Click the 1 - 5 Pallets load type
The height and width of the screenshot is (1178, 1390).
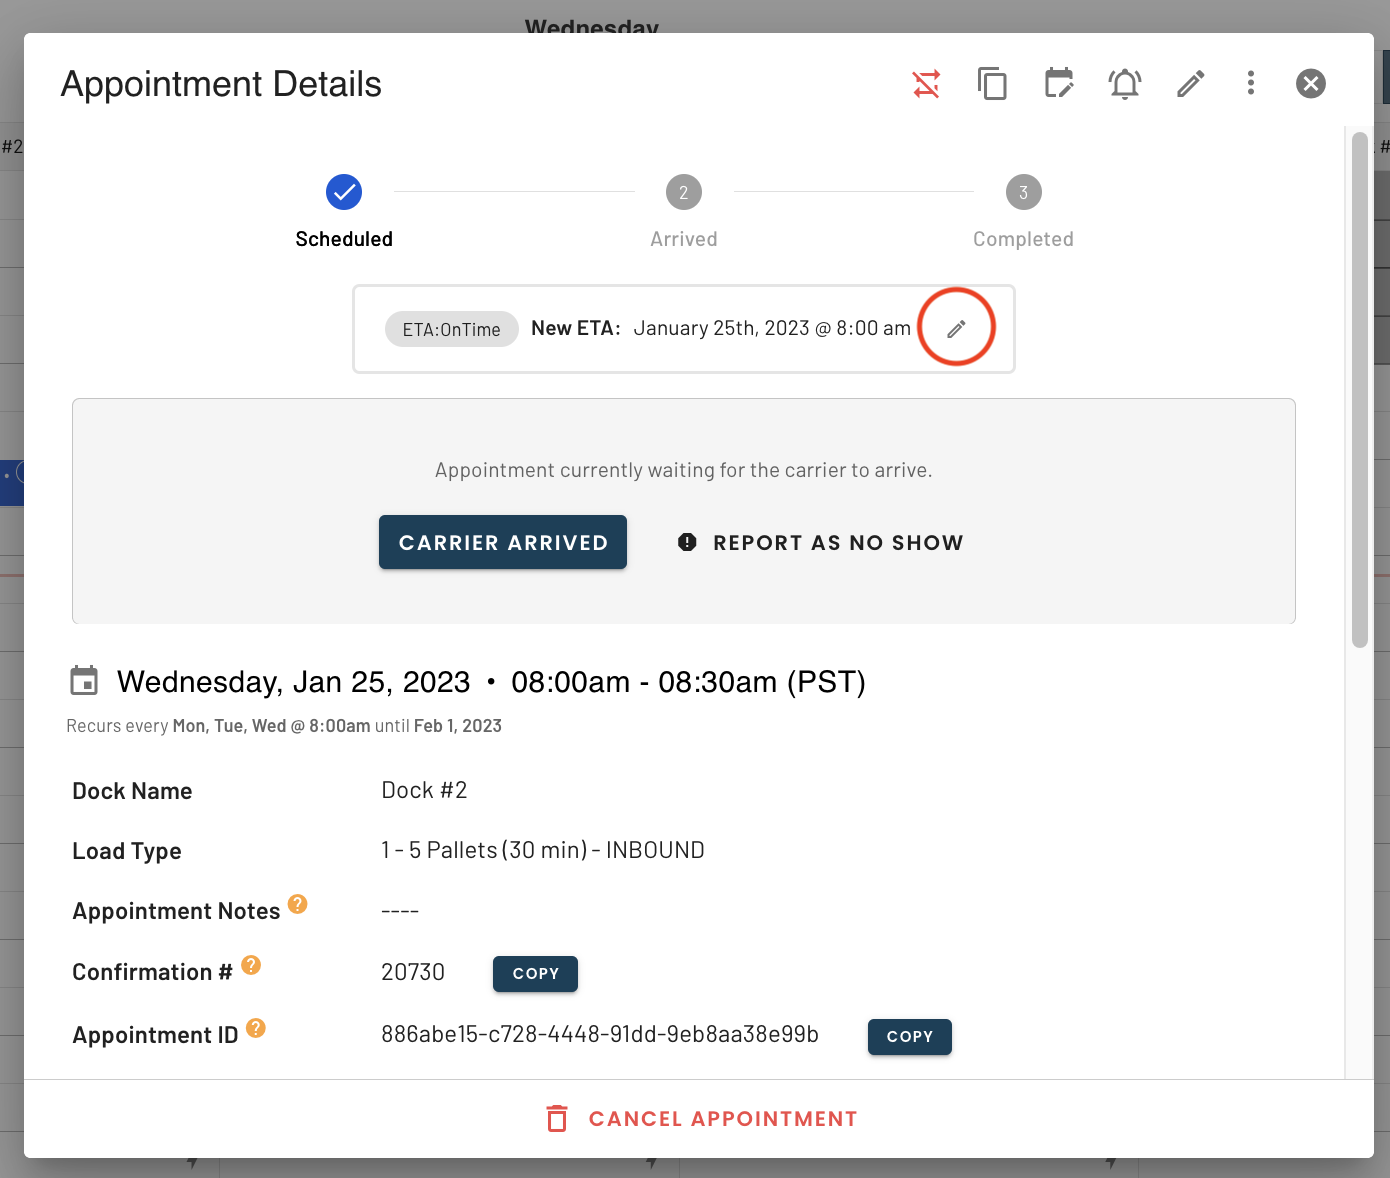point(543,850)
